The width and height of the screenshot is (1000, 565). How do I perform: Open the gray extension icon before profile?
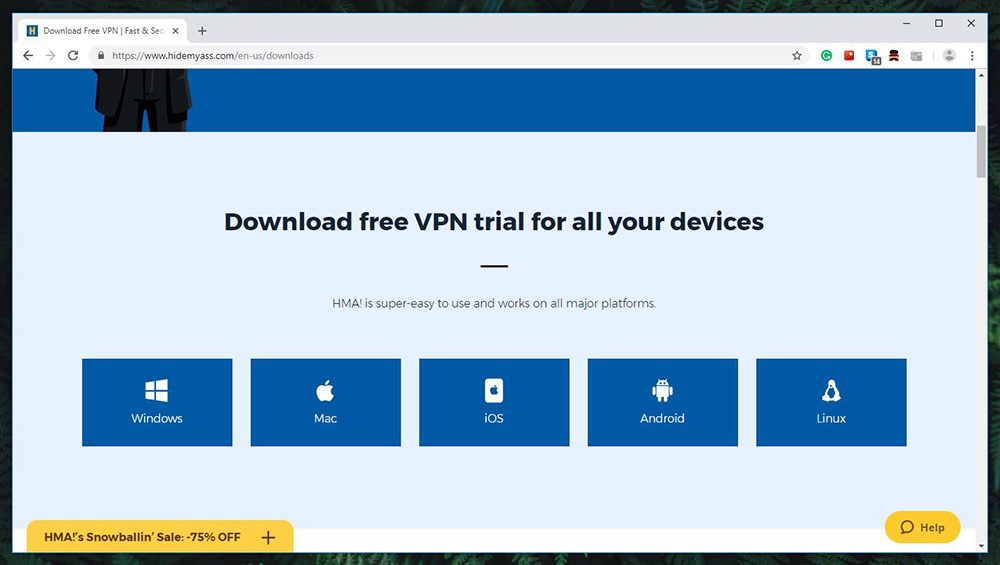tap(916, 56)
